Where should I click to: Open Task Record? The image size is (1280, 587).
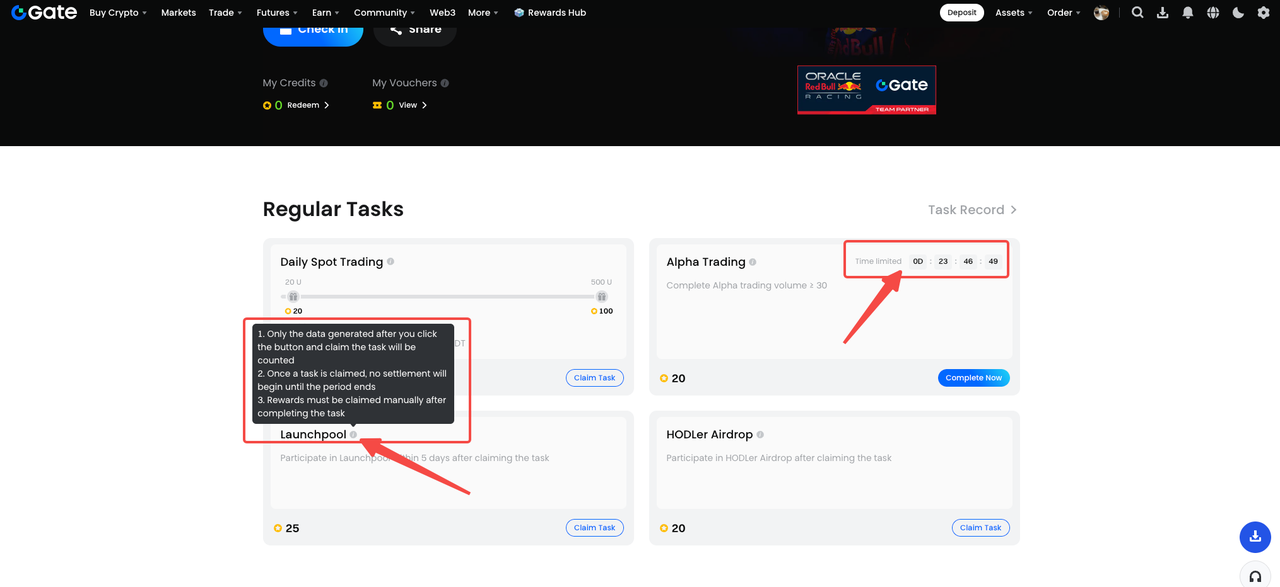coord(966,209)
